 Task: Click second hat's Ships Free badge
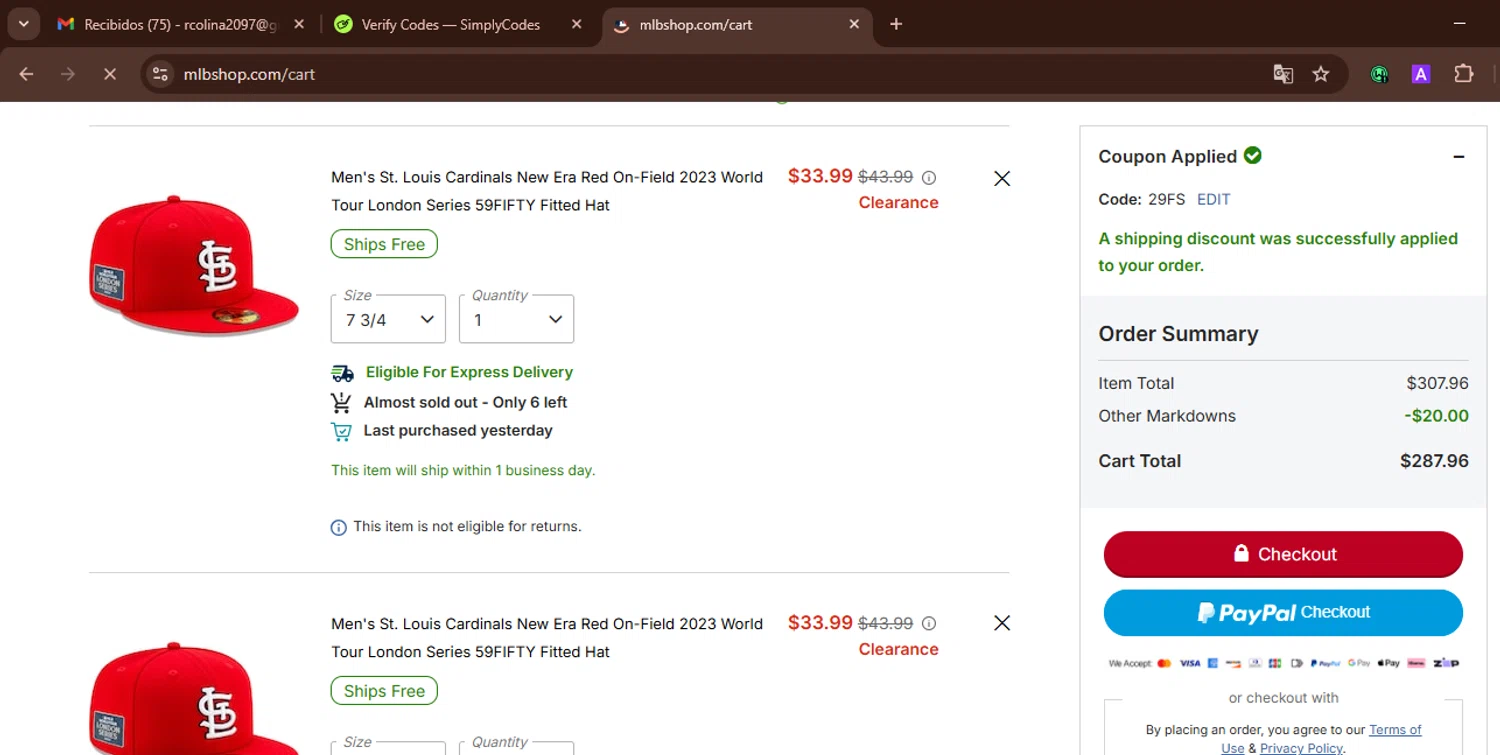click(384, 691)
